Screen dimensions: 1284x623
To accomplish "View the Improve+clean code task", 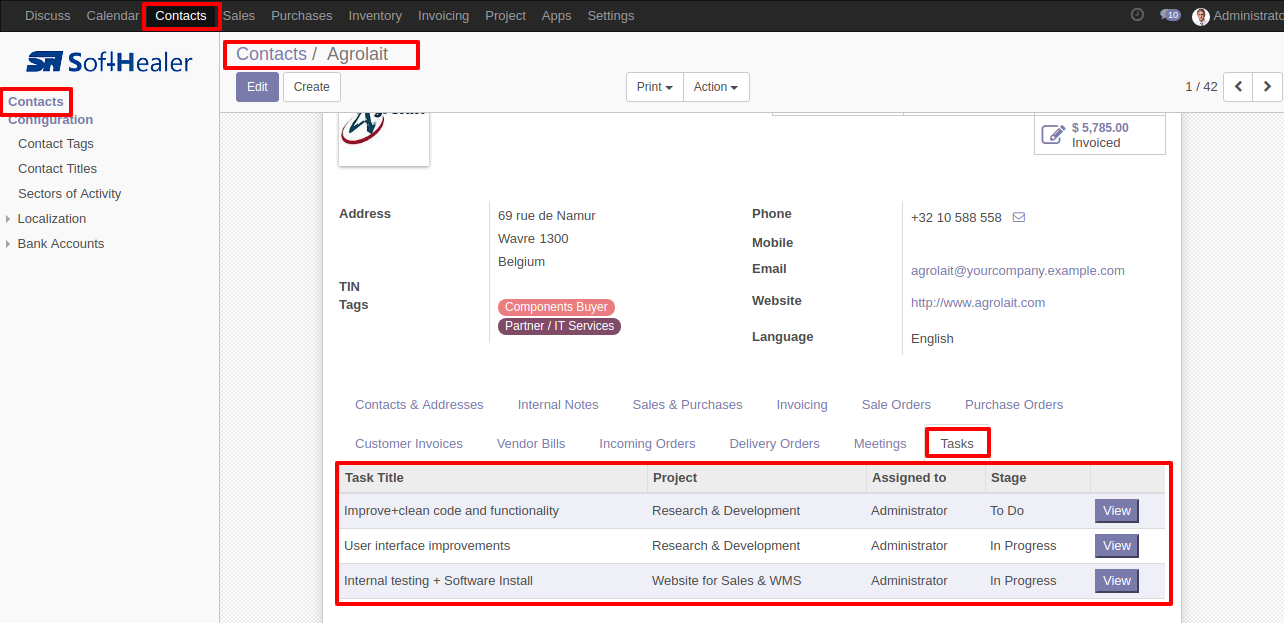I will pyautogui.click(x=1117, y=511).
